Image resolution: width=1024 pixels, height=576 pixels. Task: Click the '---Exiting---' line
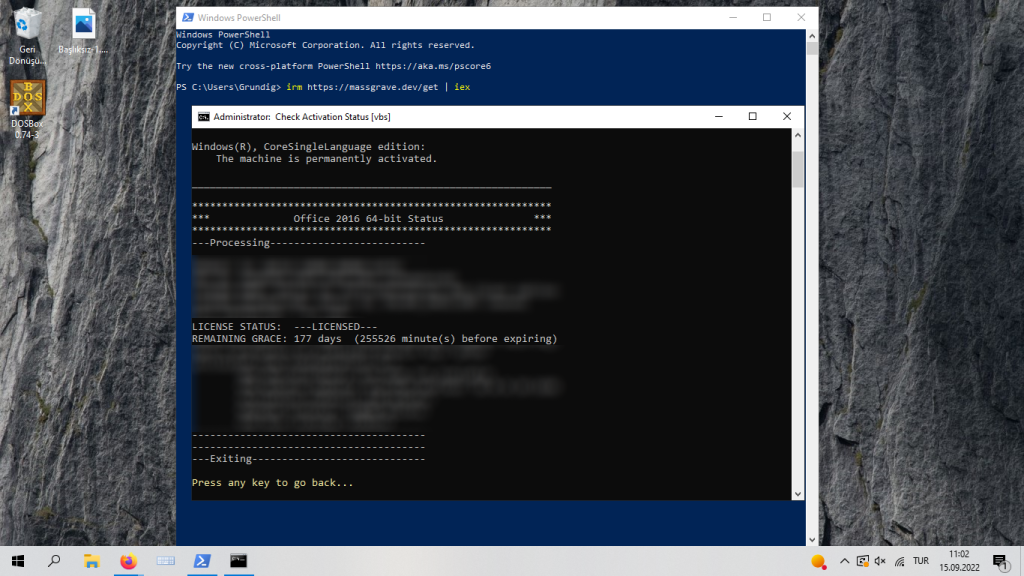(308, 458)
